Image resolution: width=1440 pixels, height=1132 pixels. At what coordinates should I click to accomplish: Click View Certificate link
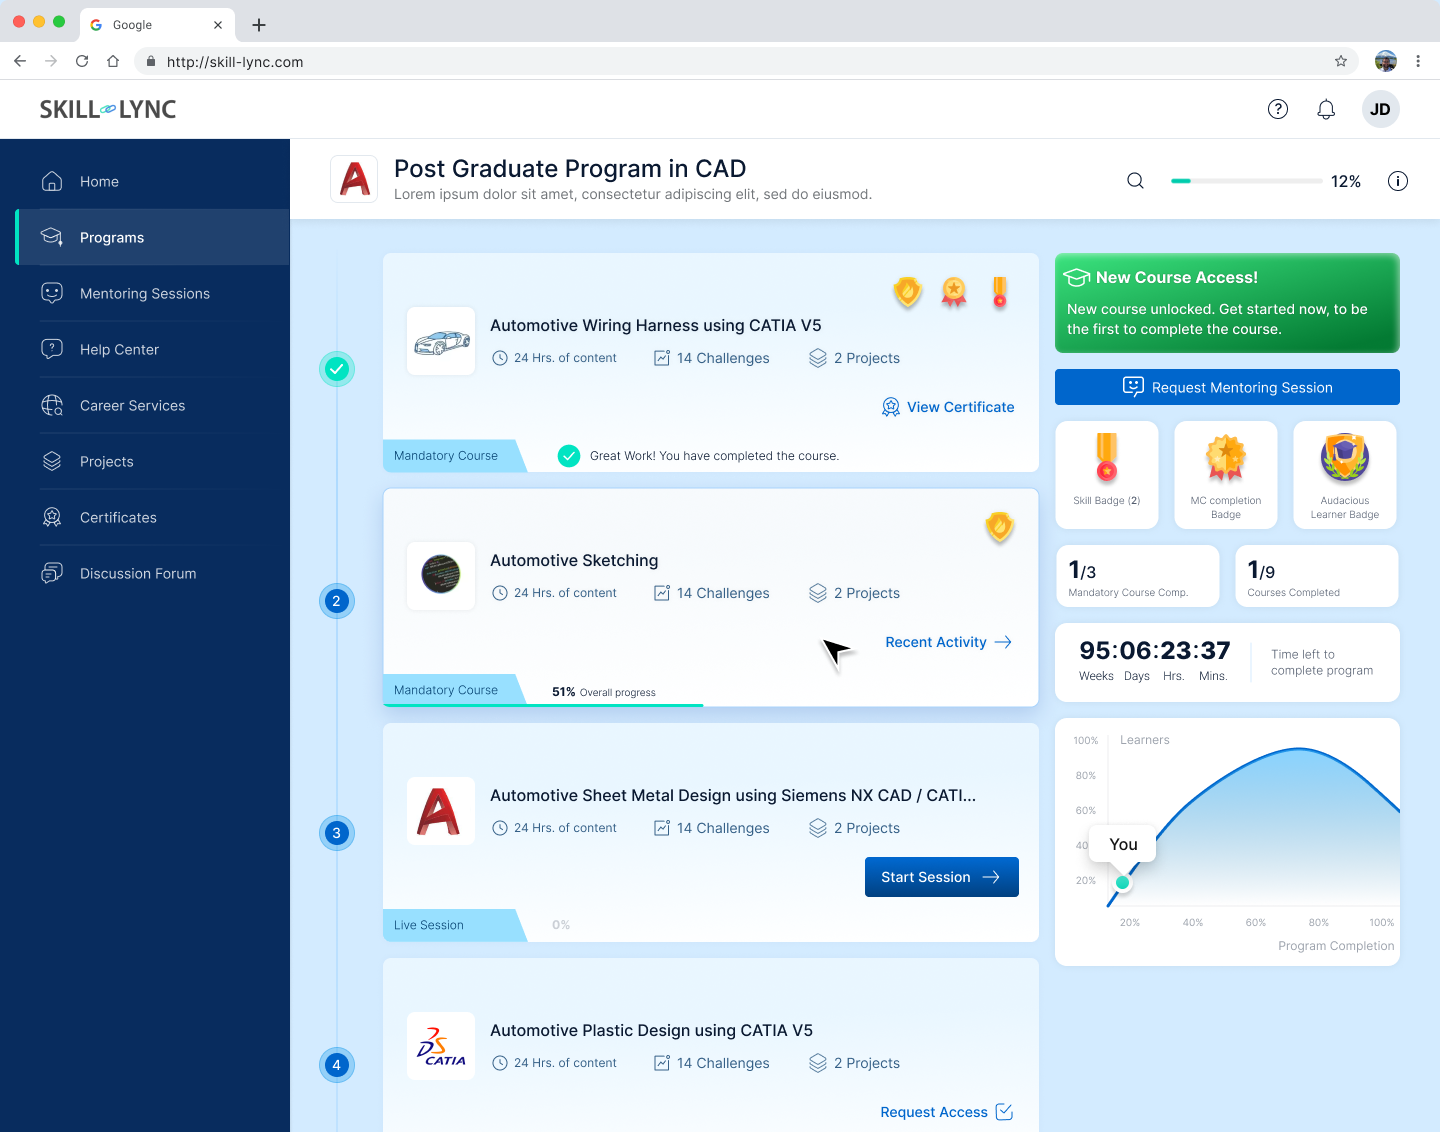[948, 407]
